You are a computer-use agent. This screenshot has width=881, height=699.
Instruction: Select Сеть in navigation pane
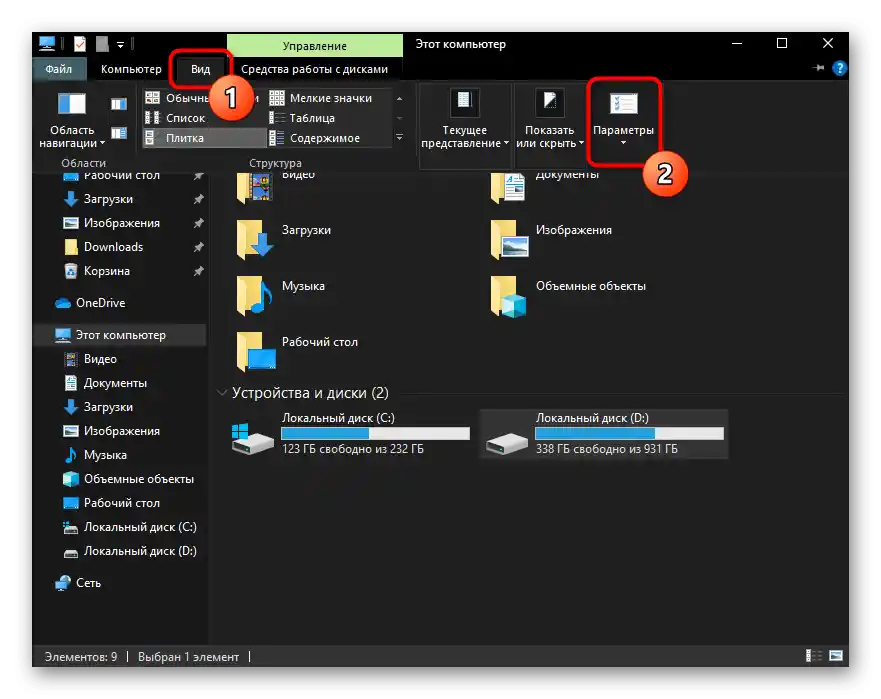click(x=88, y=583)
